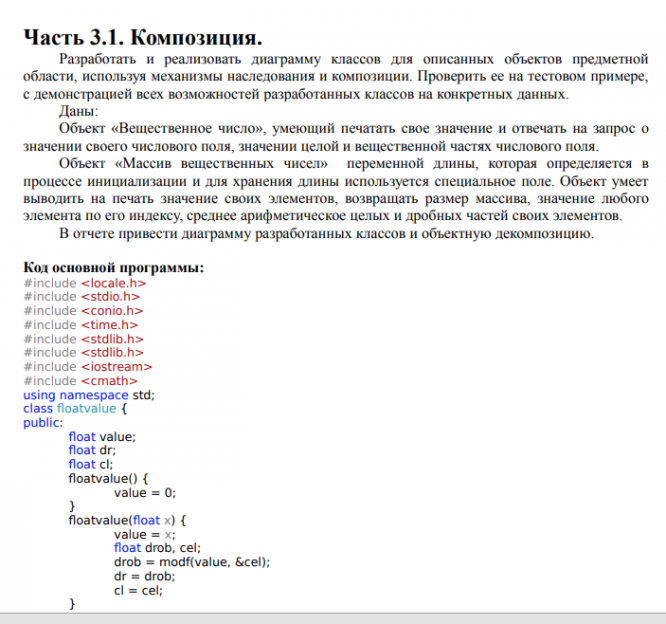This screenshot has height=624, width=666.
Task: Click the 'floatvalue(float x) {' constructor line
Action: [127, 520]
